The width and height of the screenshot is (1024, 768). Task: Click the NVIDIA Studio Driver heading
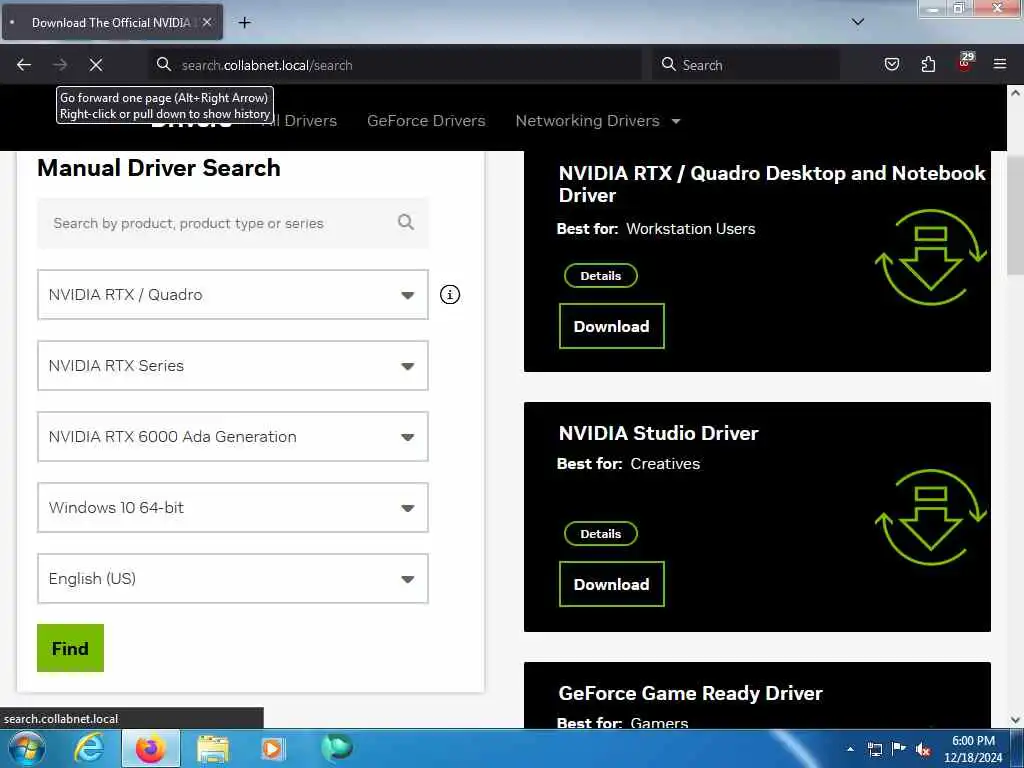coord(658,433)
